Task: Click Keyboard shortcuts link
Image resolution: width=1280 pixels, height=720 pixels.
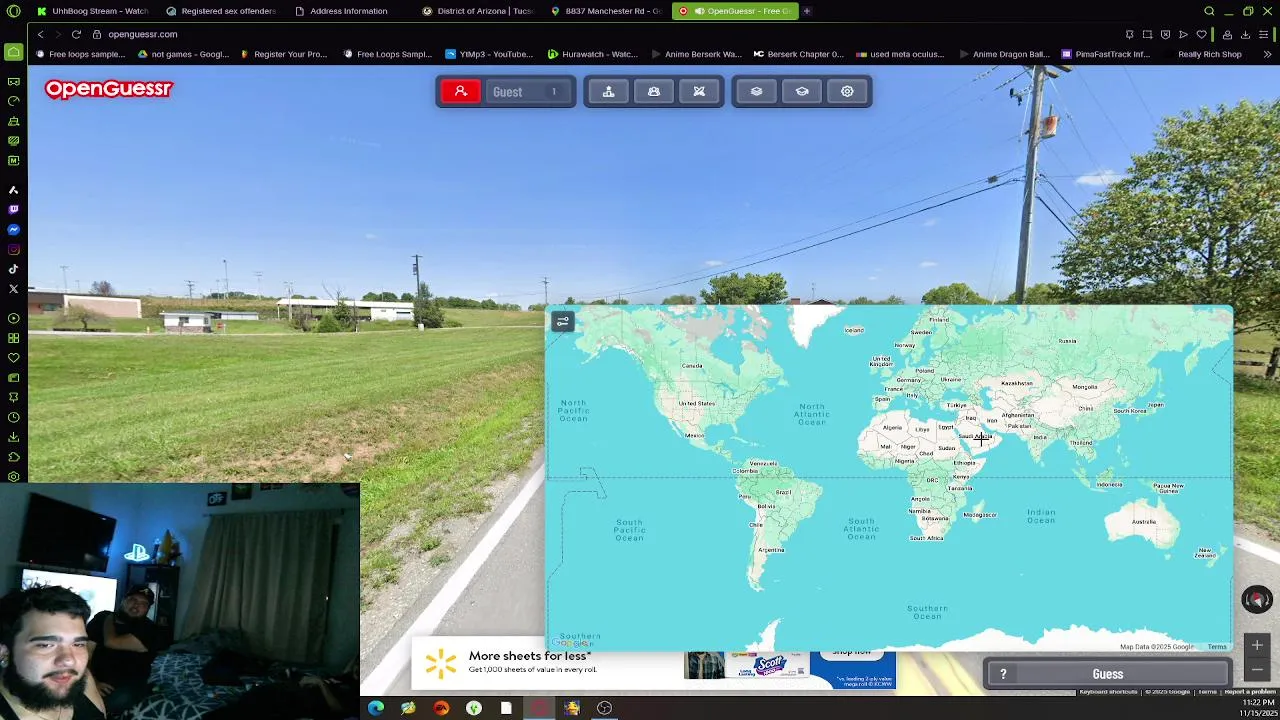Action: coord(1108,692)
